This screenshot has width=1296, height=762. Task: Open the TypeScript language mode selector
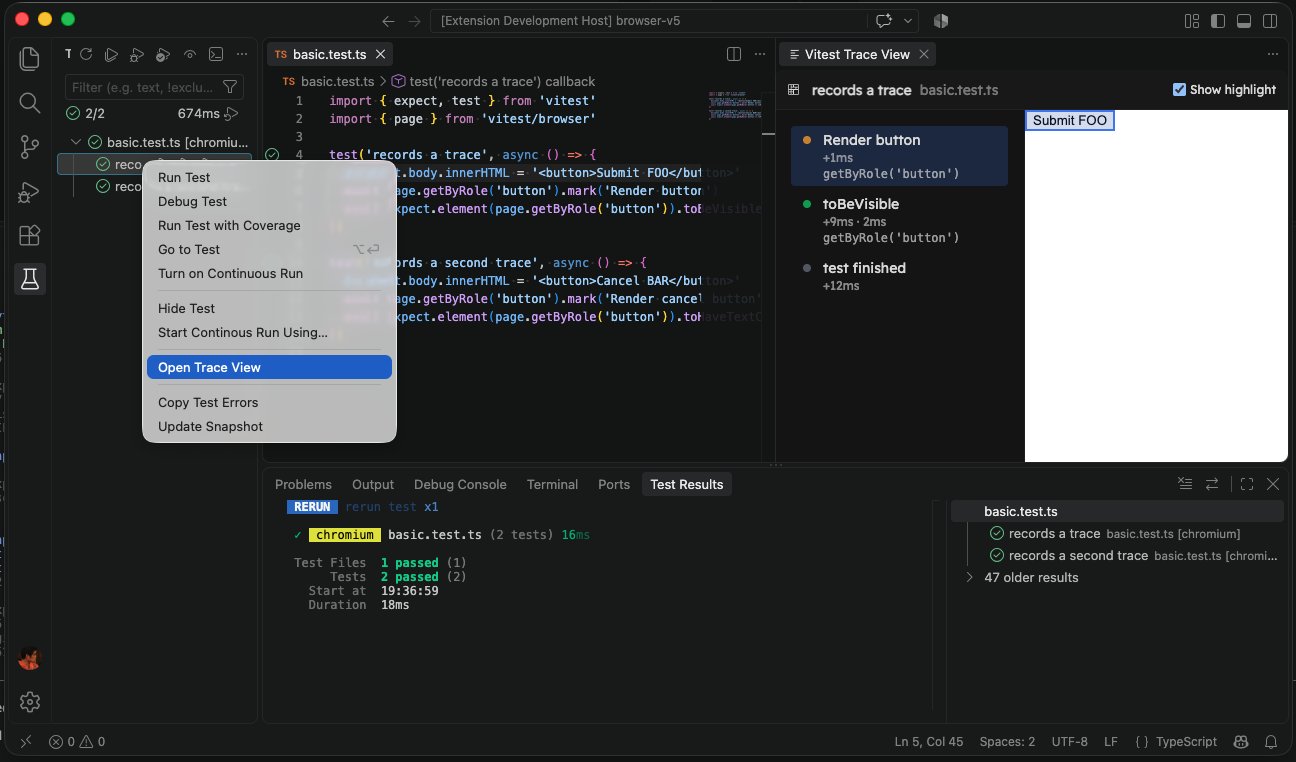point(1187,742)
